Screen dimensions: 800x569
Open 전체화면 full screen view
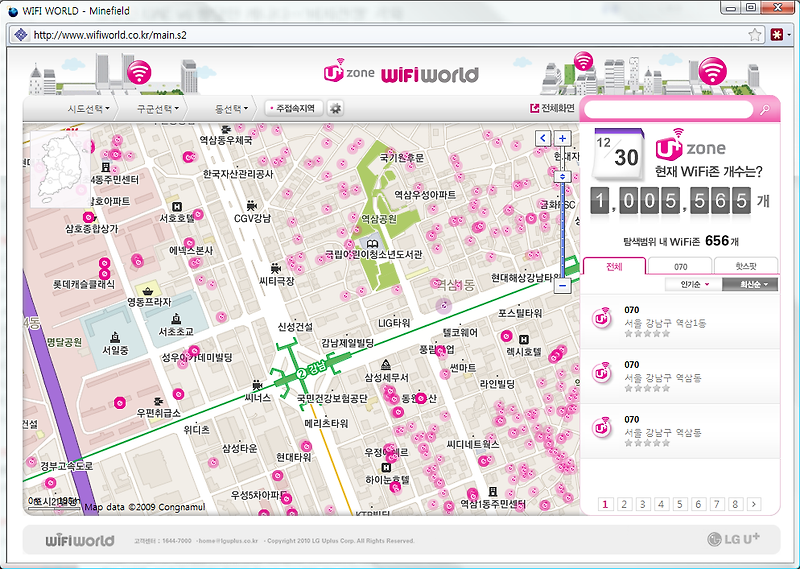click(553, 108)
